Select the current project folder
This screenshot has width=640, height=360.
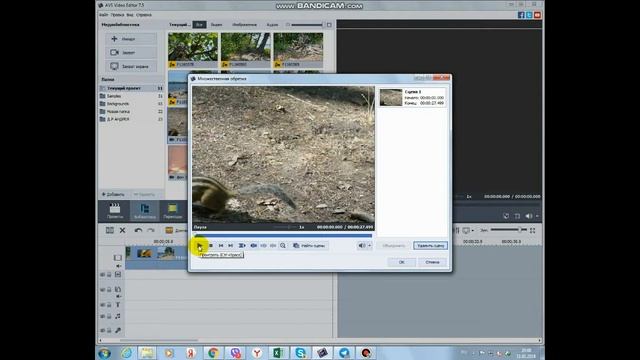131,88
